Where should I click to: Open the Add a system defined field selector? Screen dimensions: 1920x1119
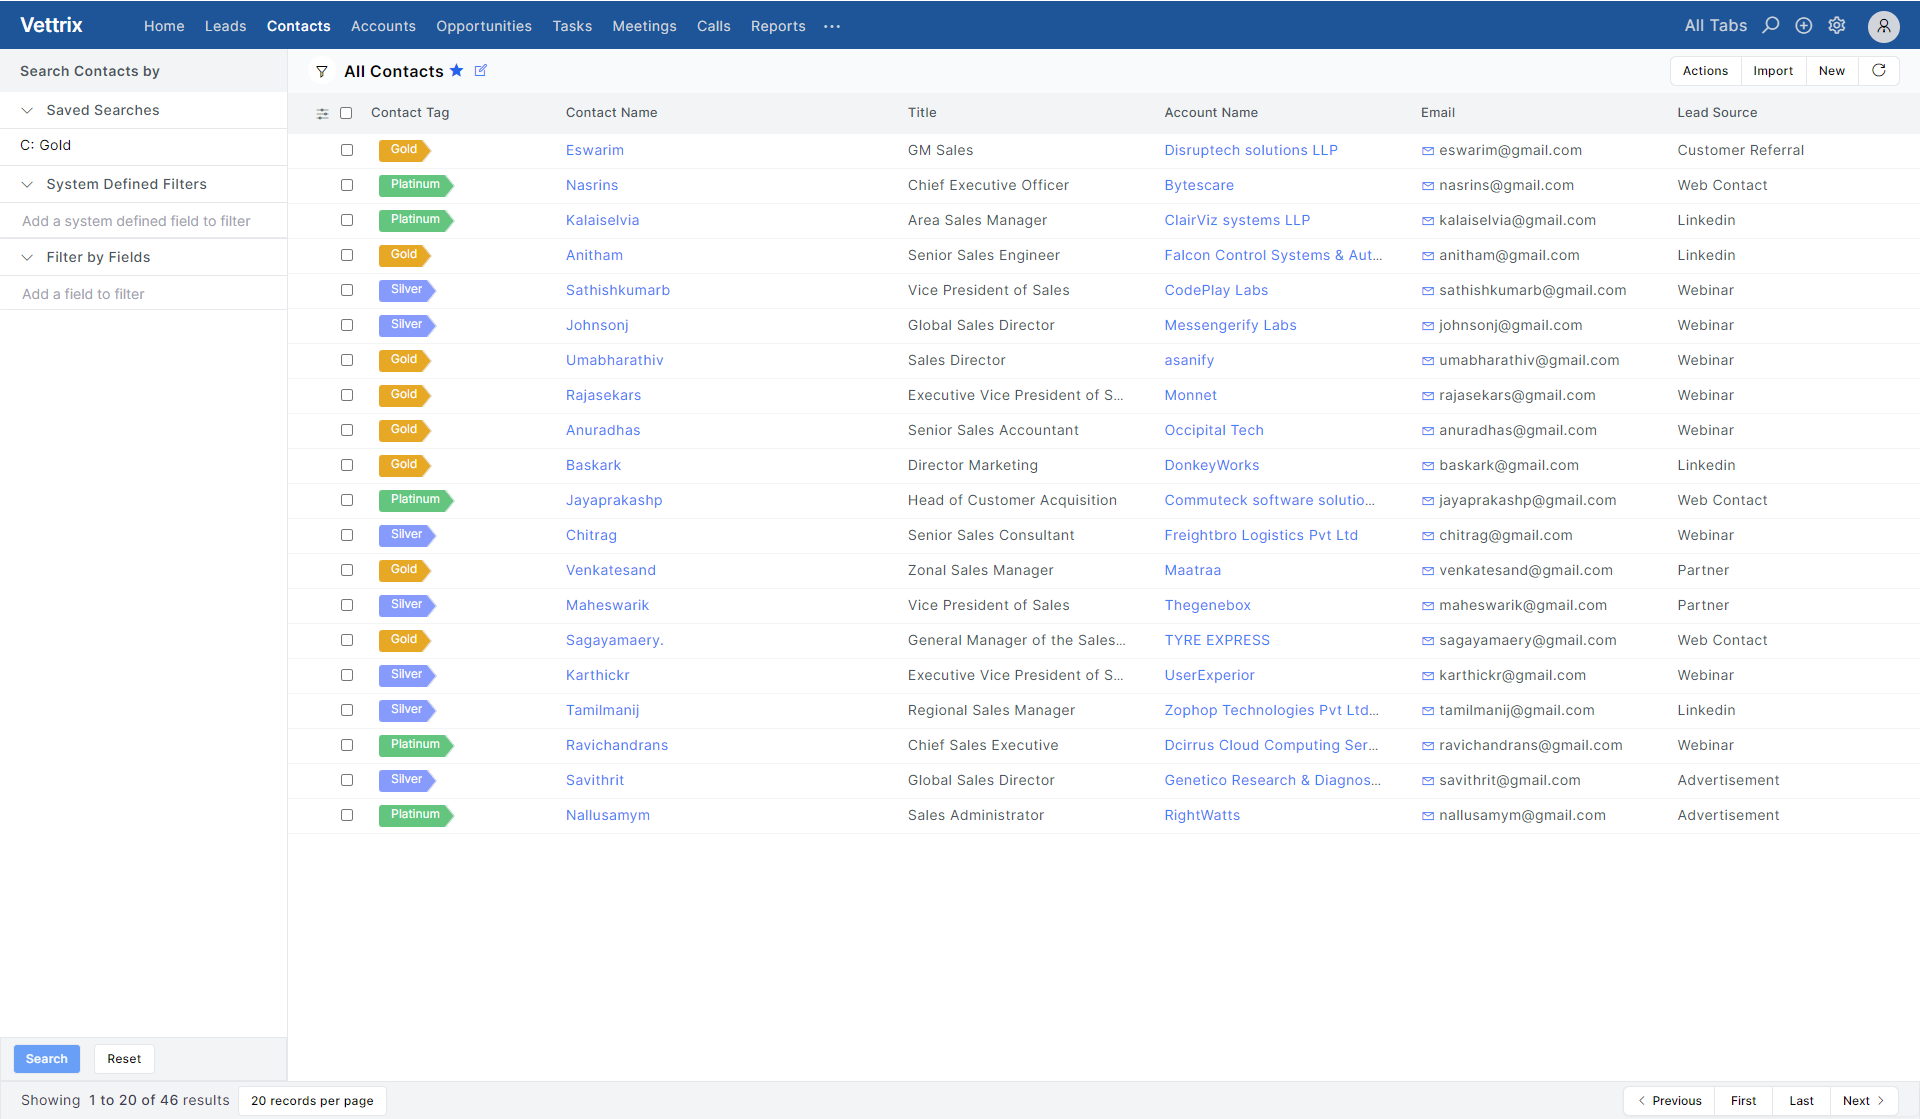(143, 221)
